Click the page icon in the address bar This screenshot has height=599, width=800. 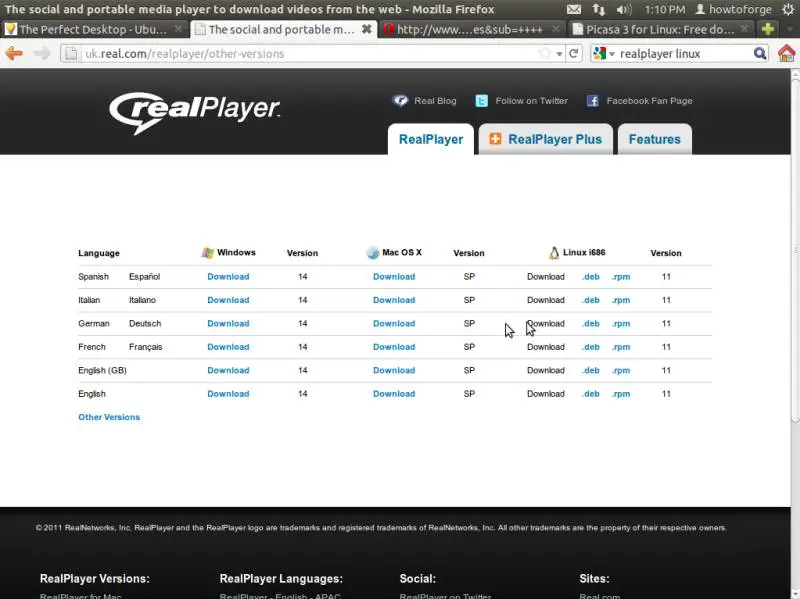pyautogui.click(x=71, y=53)
